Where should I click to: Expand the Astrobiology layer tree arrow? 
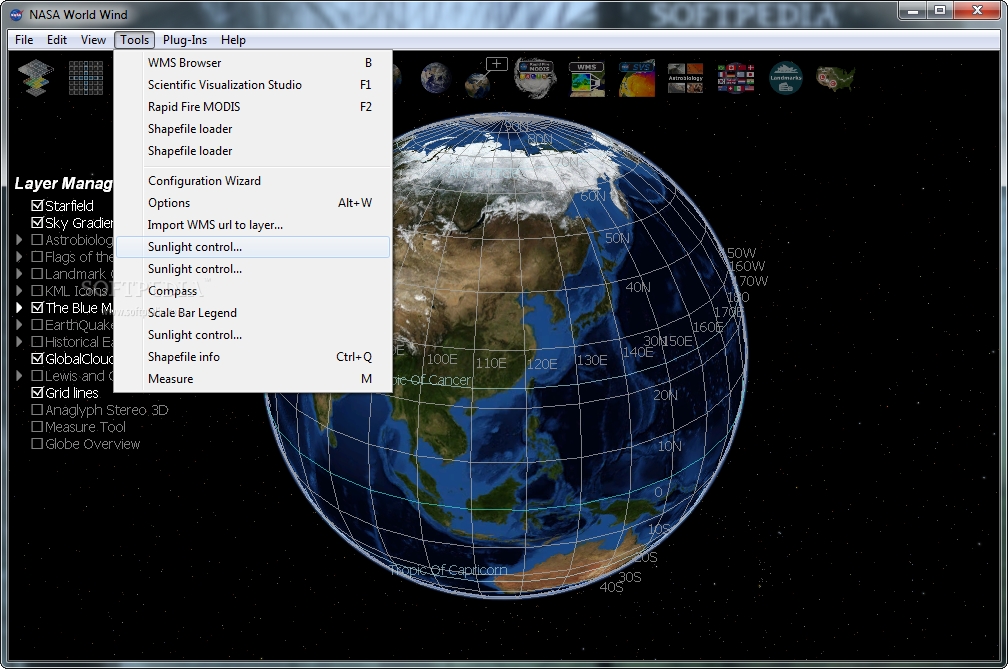point(19,240)
